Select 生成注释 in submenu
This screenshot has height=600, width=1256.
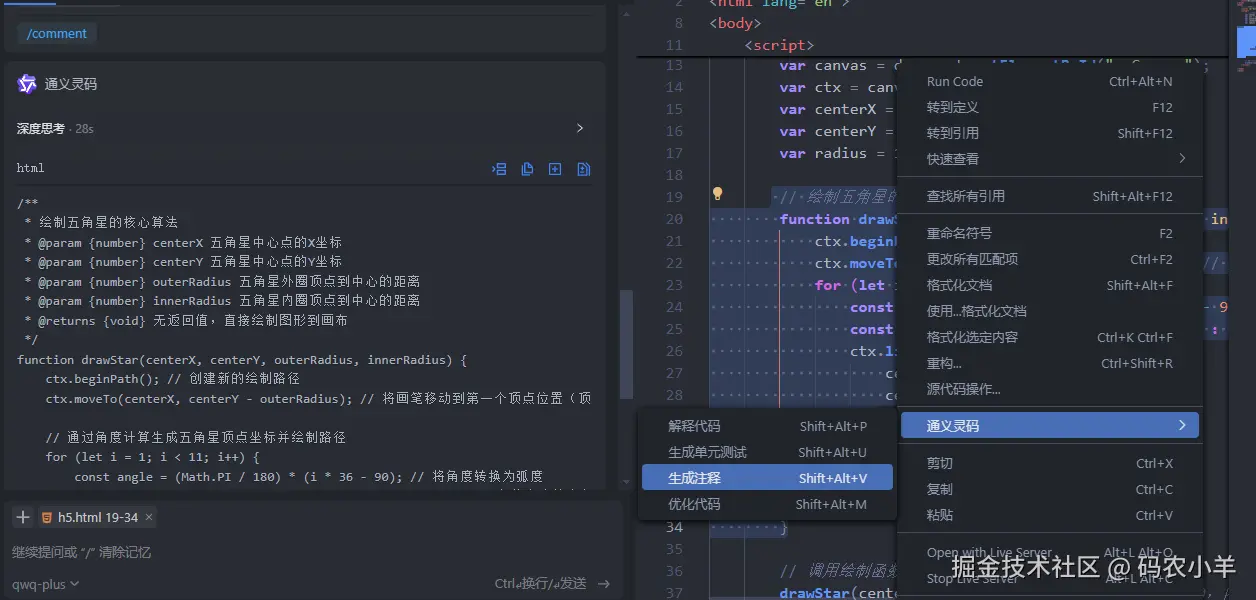point(767,478)
